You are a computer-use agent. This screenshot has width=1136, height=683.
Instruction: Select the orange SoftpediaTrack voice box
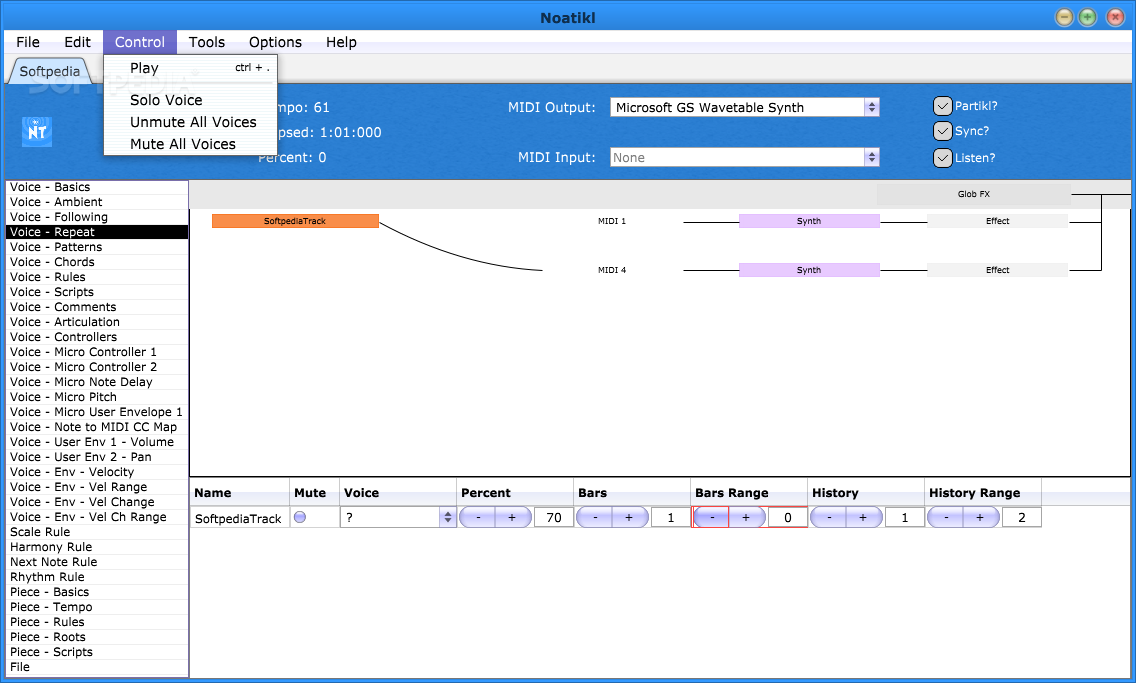coord(295,221)
